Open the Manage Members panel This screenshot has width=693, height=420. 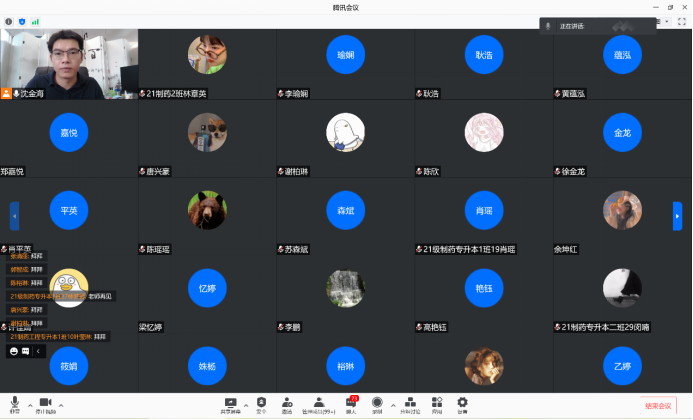click(318, 402)
